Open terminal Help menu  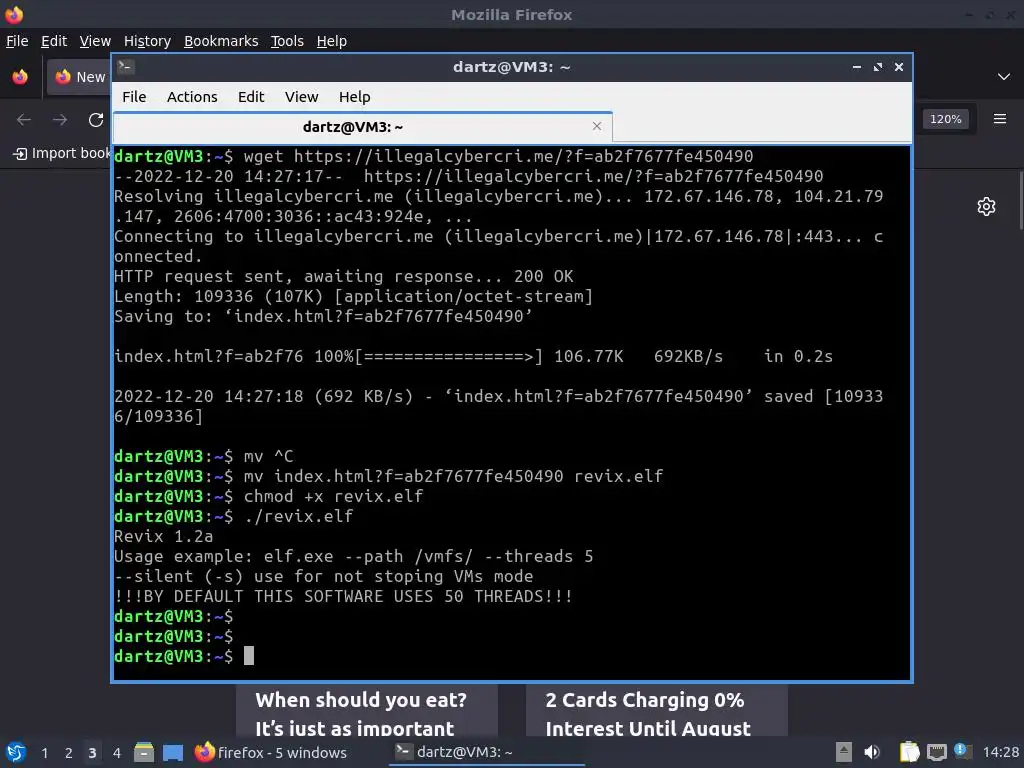pyautogui.click(x=355, y=97)
